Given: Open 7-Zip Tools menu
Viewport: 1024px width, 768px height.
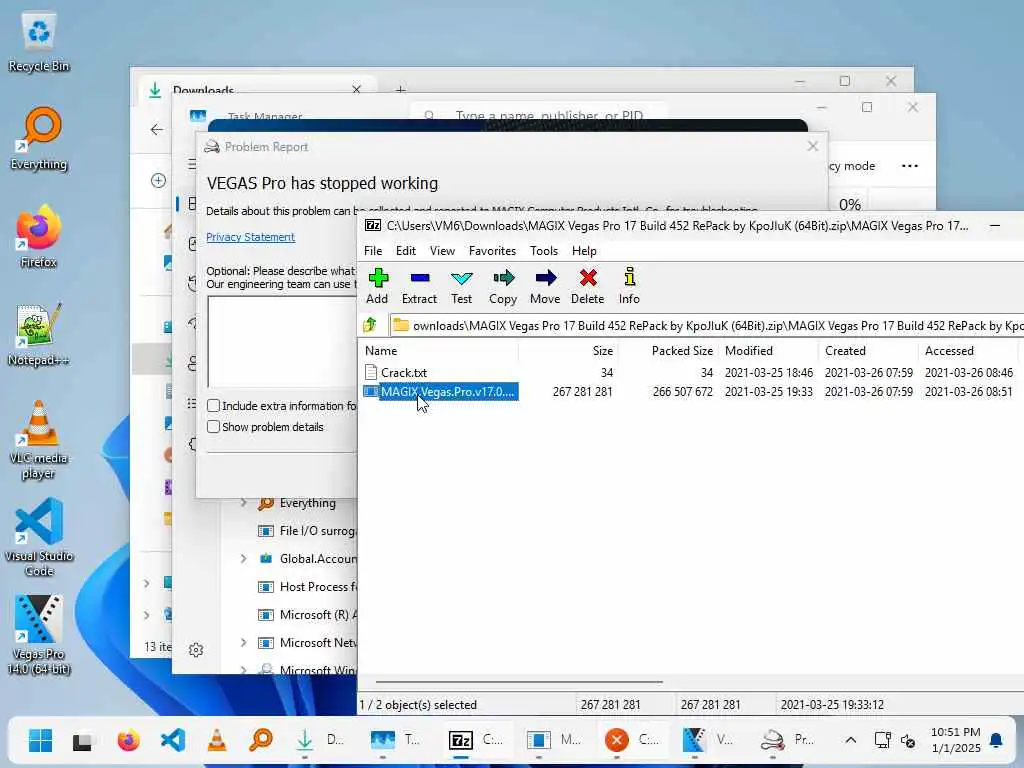Looking at the screenshot, I should point(544,251).
